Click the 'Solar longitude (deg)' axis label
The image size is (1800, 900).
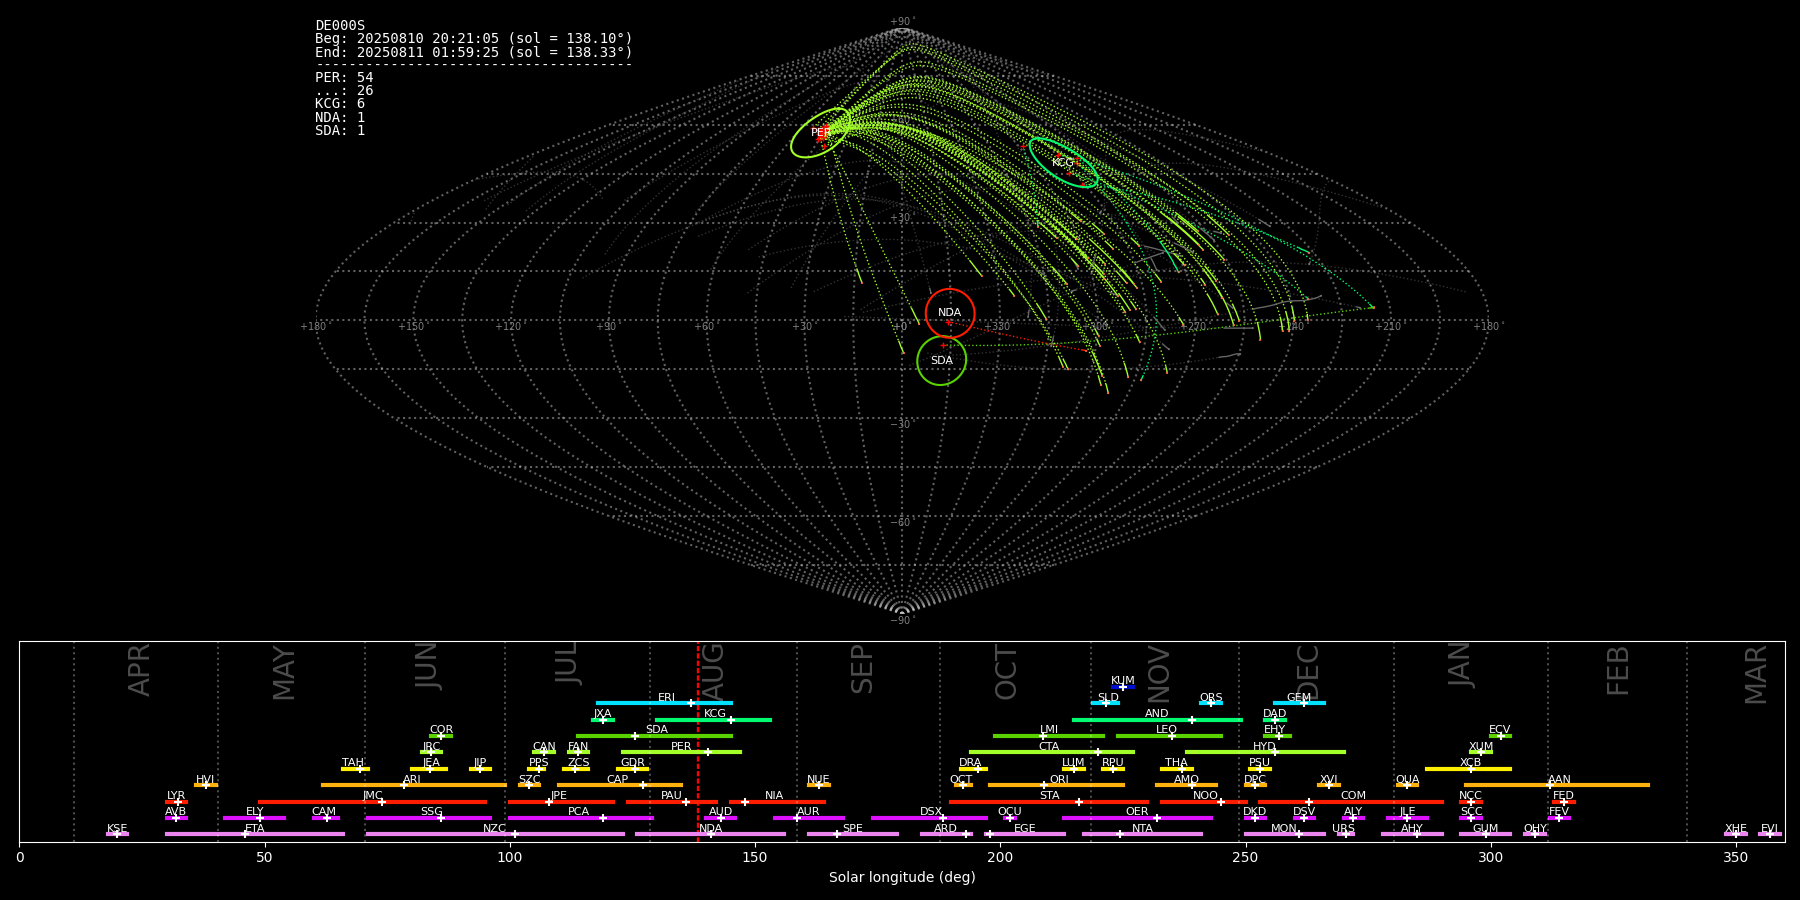(x=902, y=877)
